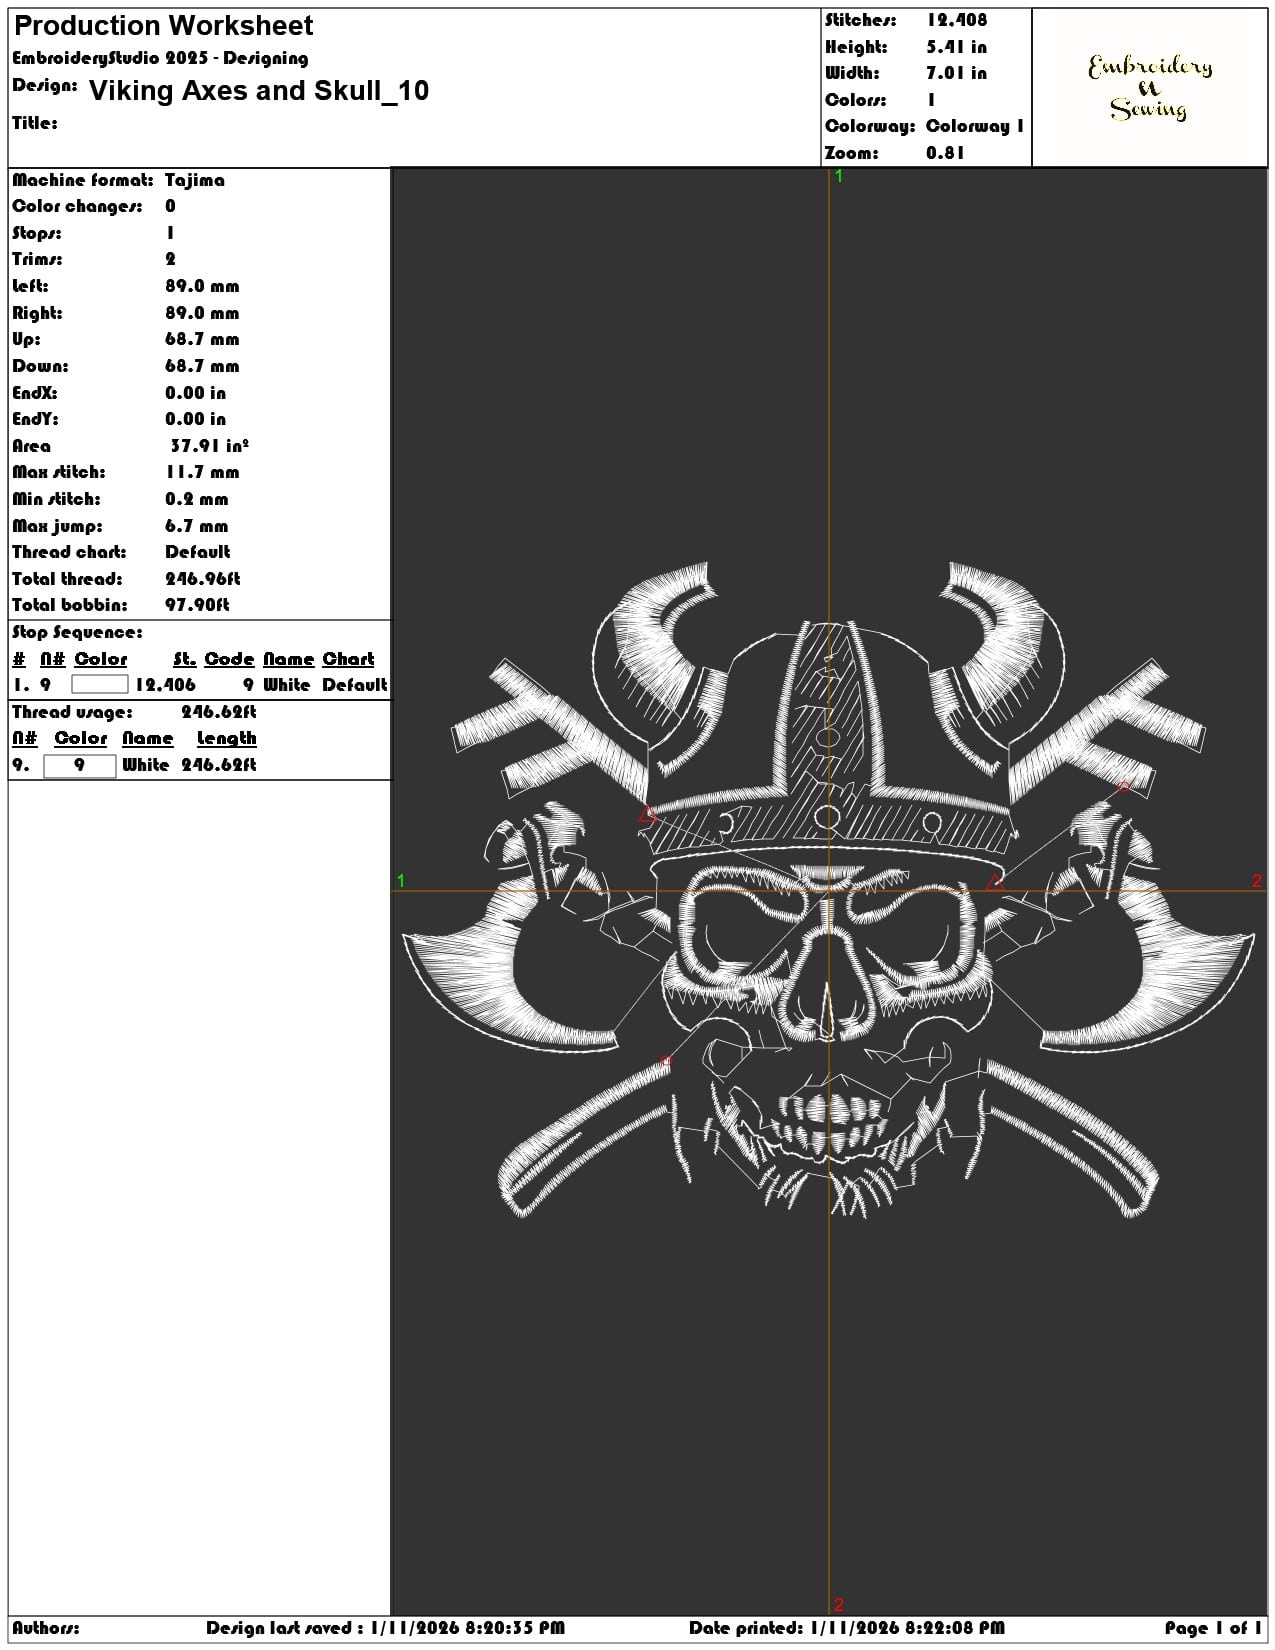Select max jump value '6.7 mm'
Viewport: 1275px width, 1650px height.
point(197,526)
